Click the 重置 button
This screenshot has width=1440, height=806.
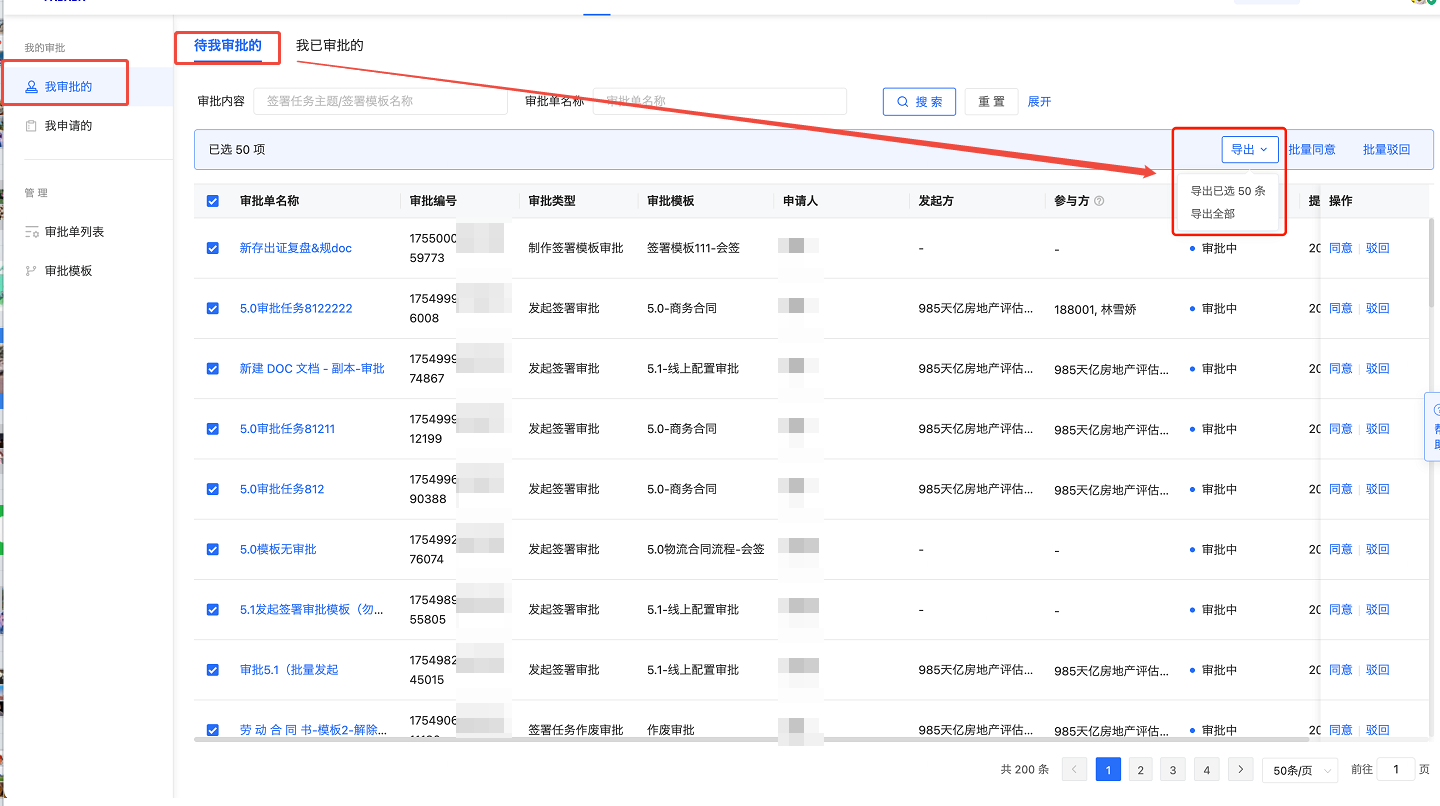pyautogui.click(x=991, y=102)
